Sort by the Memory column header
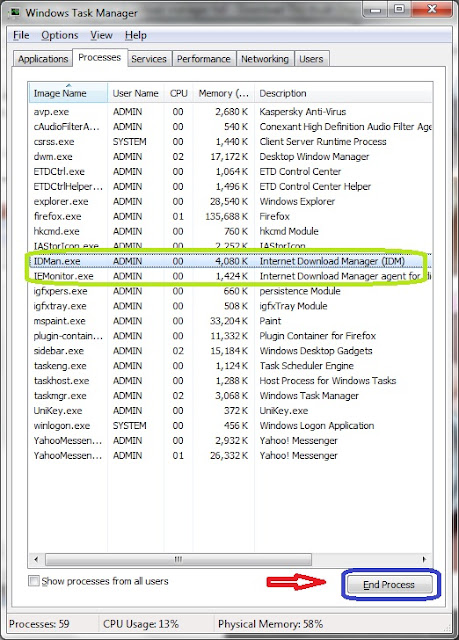459x640 pixels. pos(224,93)
